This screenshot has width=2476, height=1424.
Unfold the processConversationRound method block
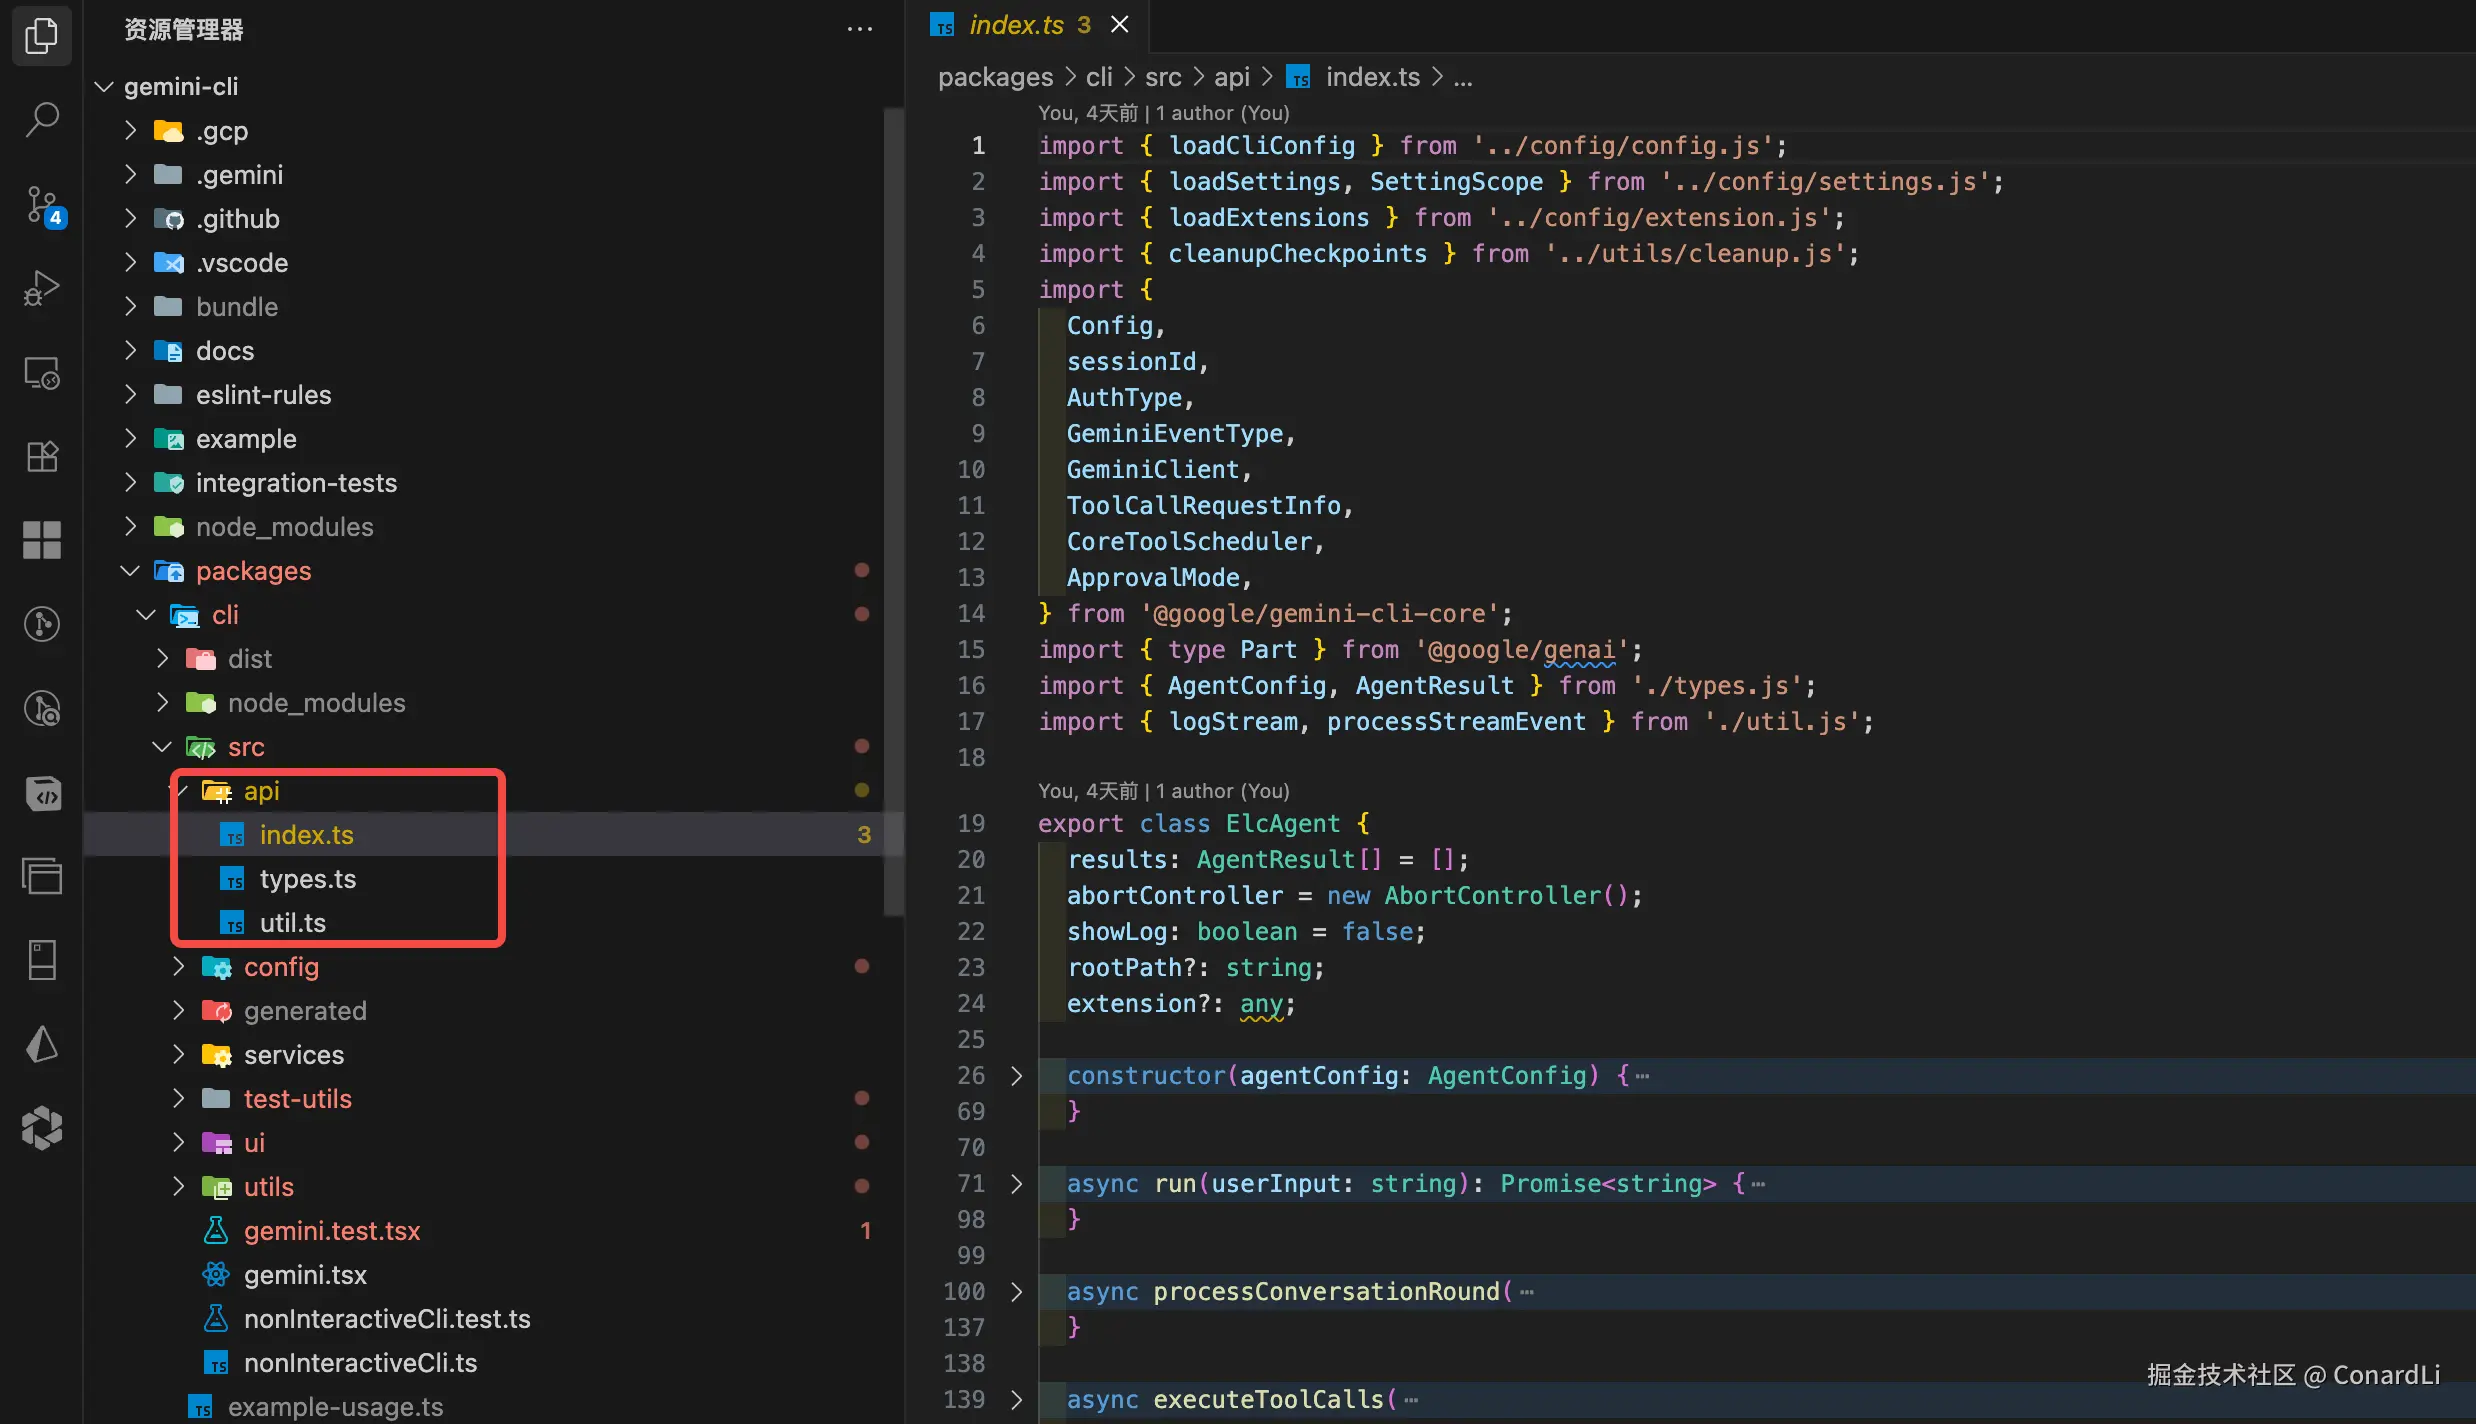1016,1292
